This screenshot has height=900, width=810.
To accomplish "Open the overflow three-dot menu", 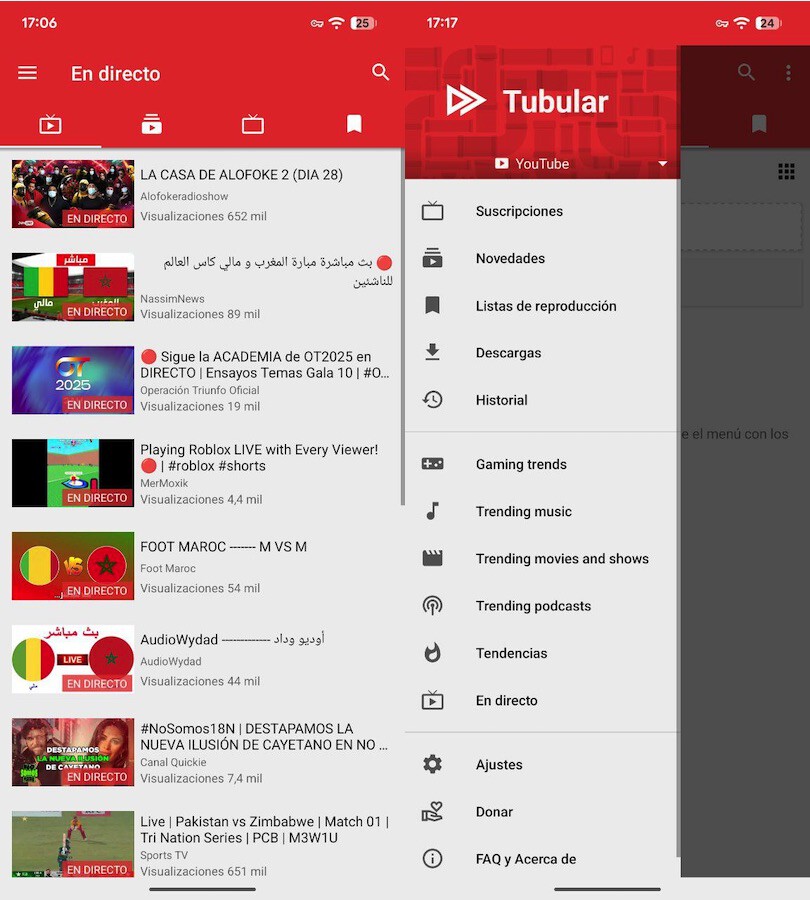I will click(790, 72).
